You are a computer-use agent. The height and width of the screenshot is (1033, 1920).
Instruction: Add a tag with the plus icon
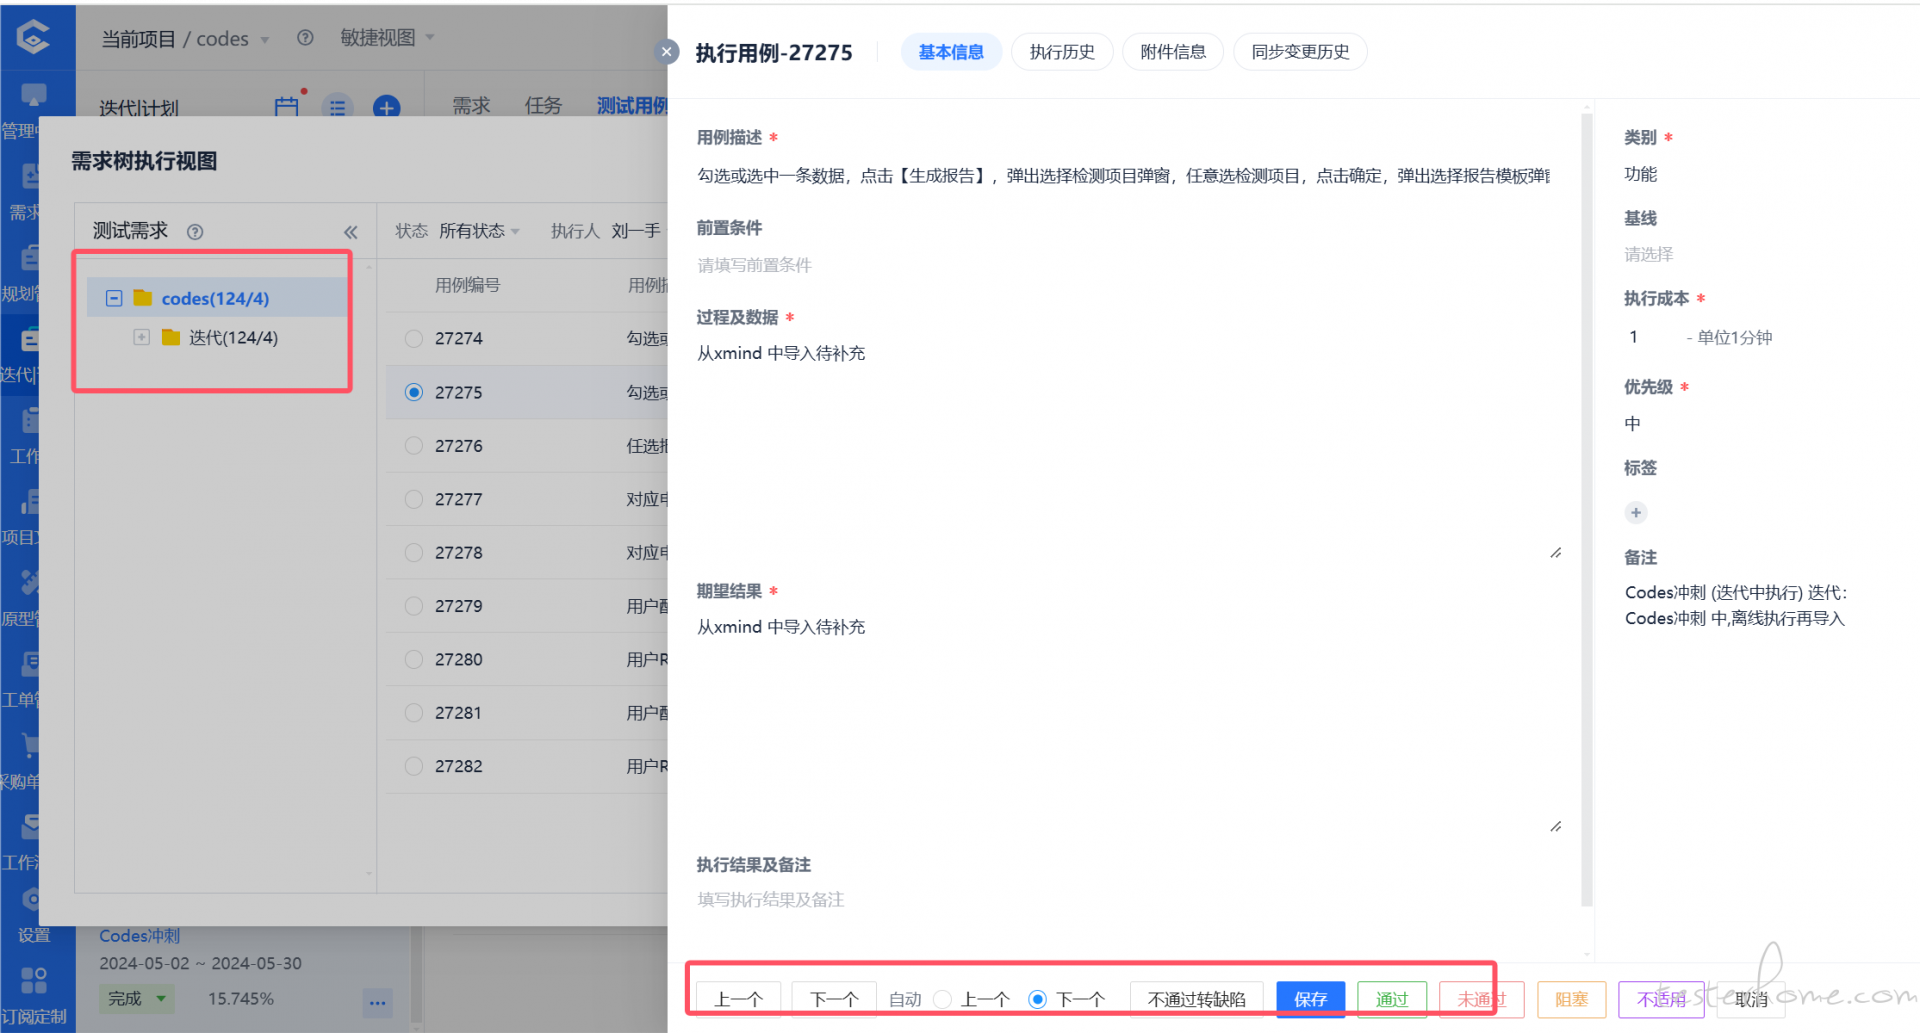point(1636,513)
